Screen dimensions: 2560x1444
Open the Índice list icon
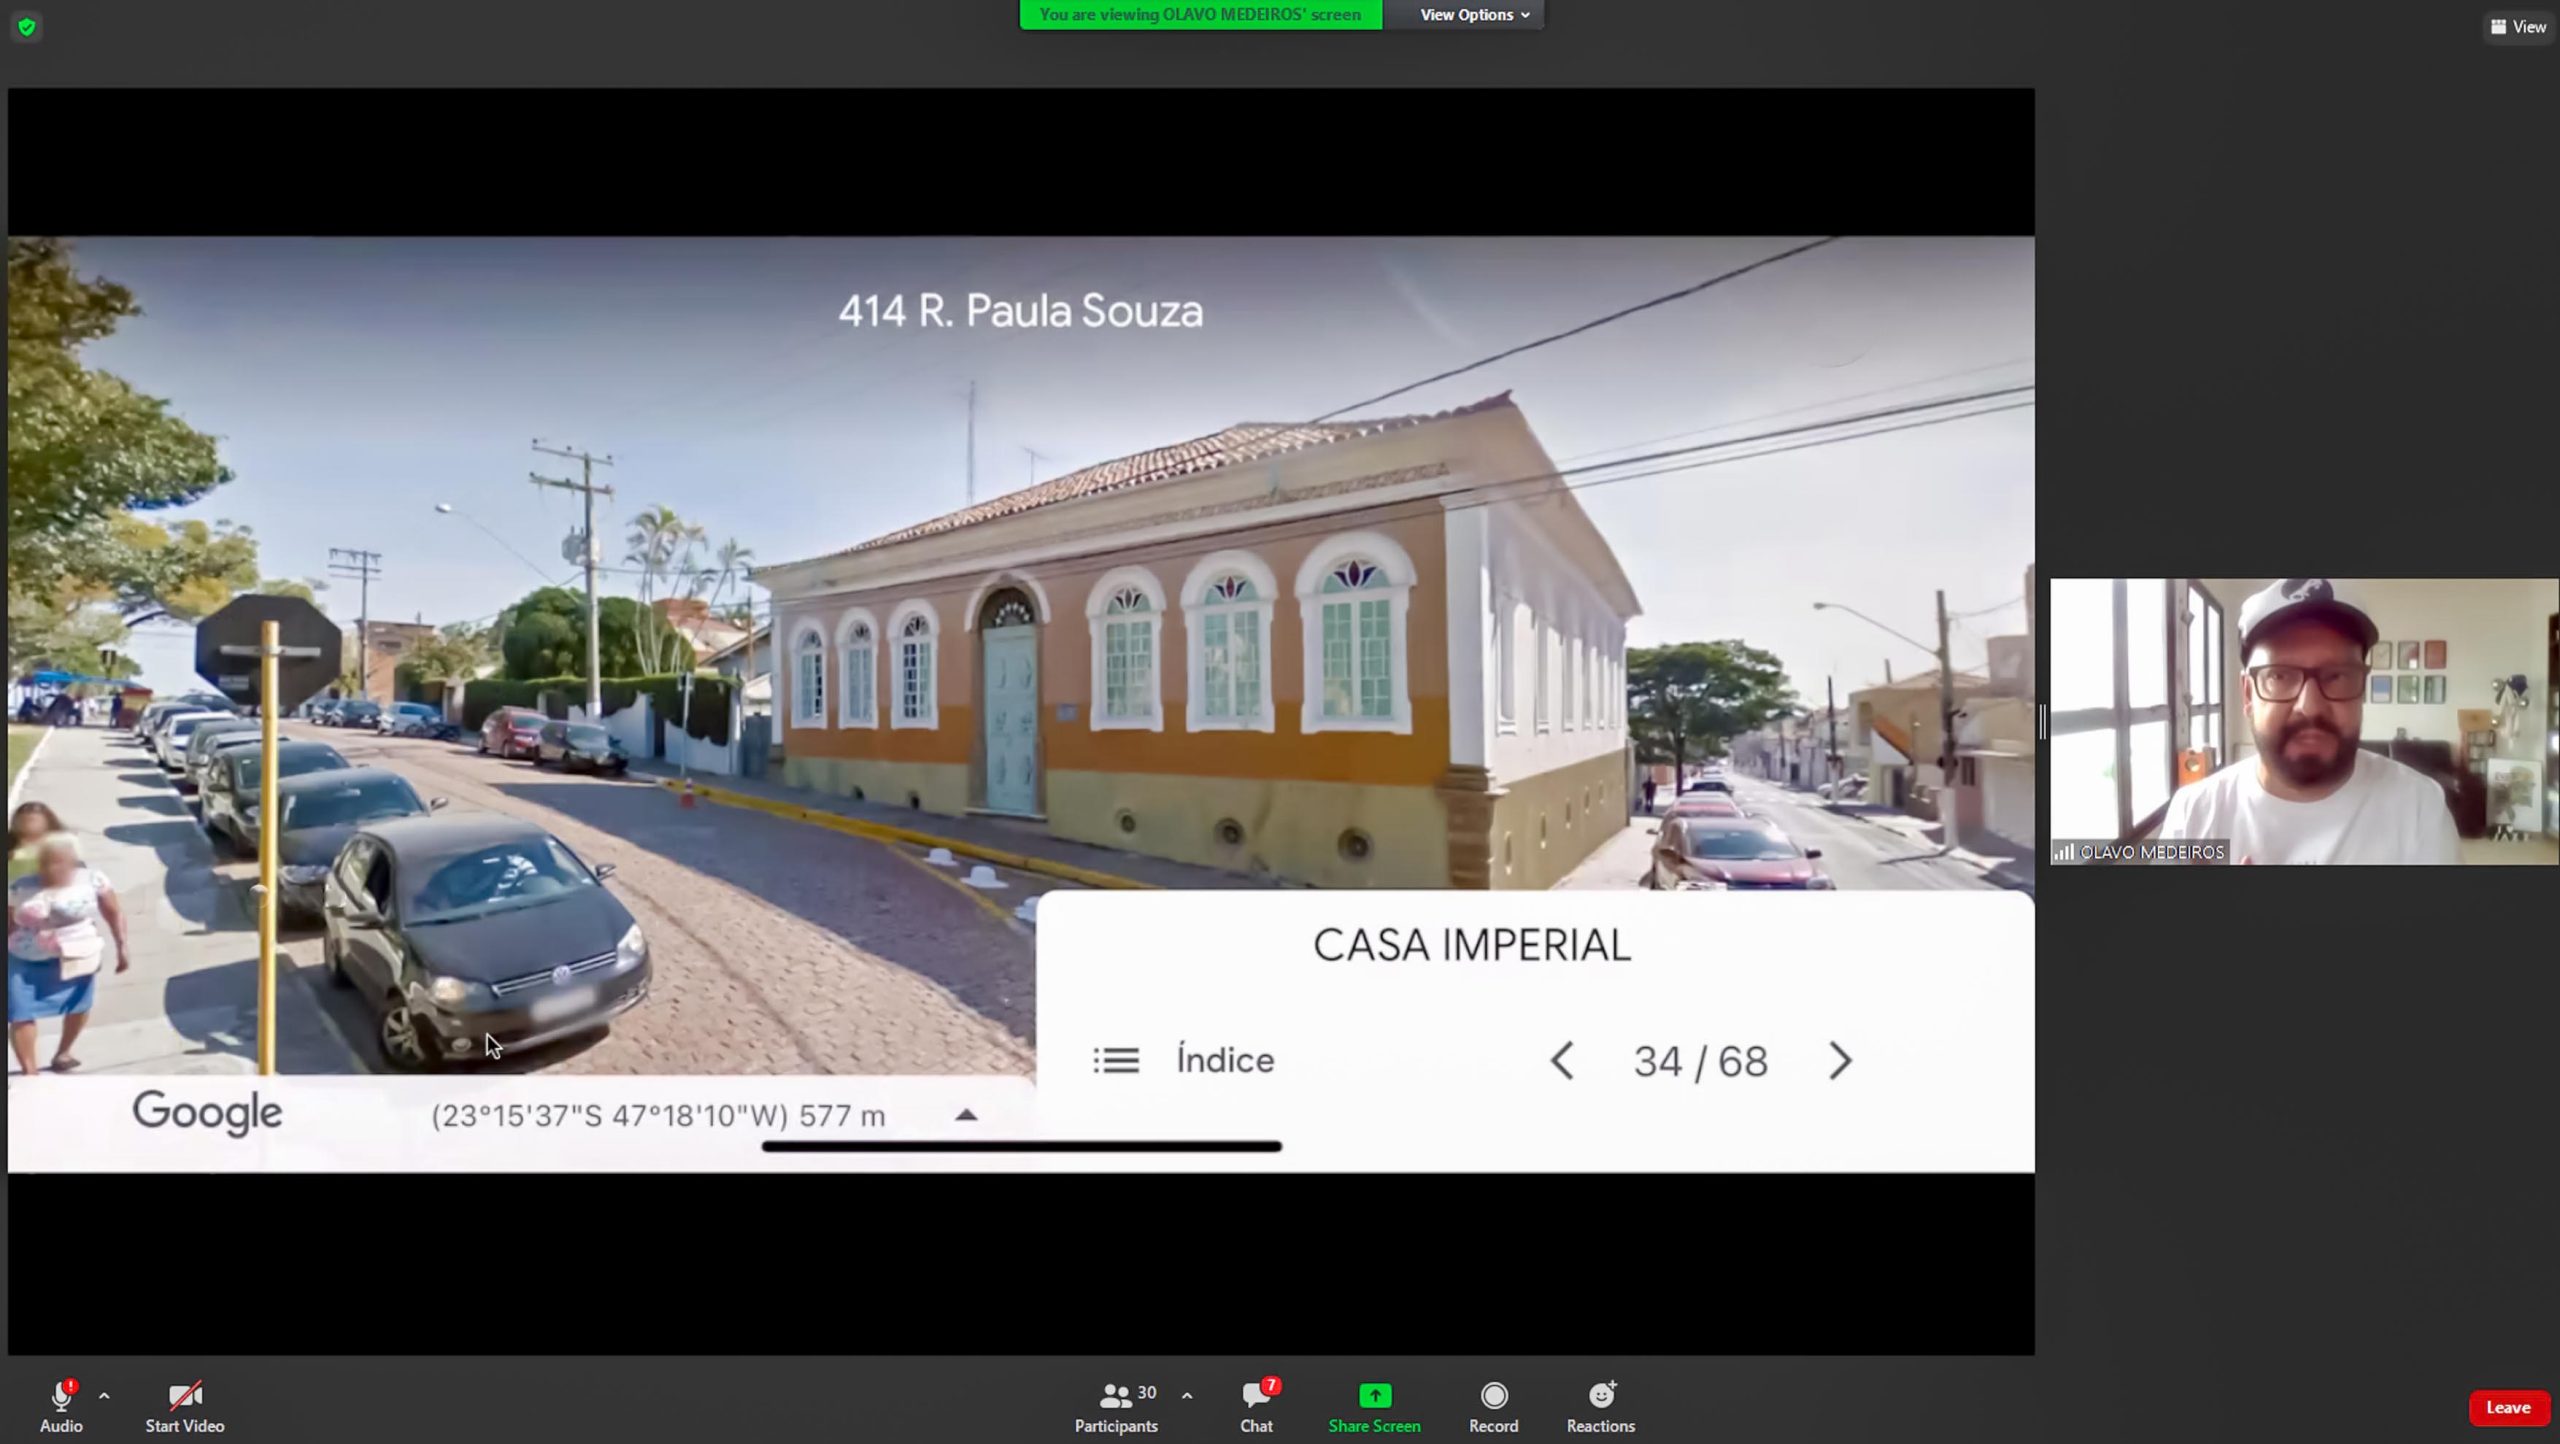pos(1116,1060)
